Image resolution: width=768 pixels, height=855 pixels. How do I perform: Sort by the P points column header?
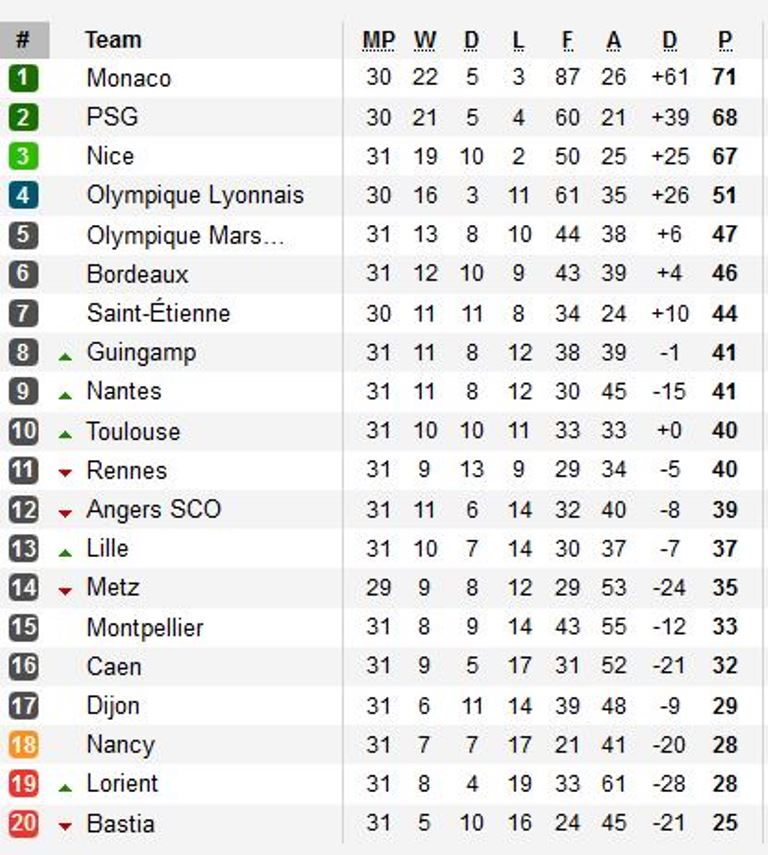point(725,40)
